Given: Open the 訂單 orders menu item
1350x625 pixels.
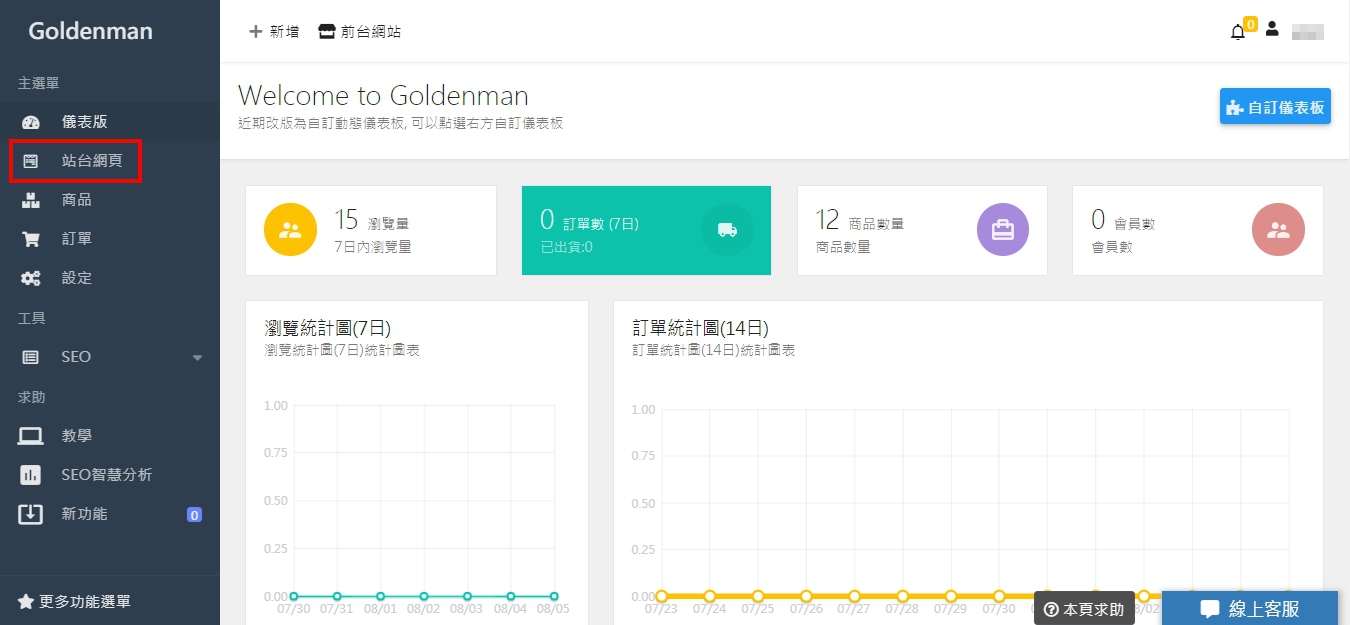Looking at the screenshot, I should point(110,239).
